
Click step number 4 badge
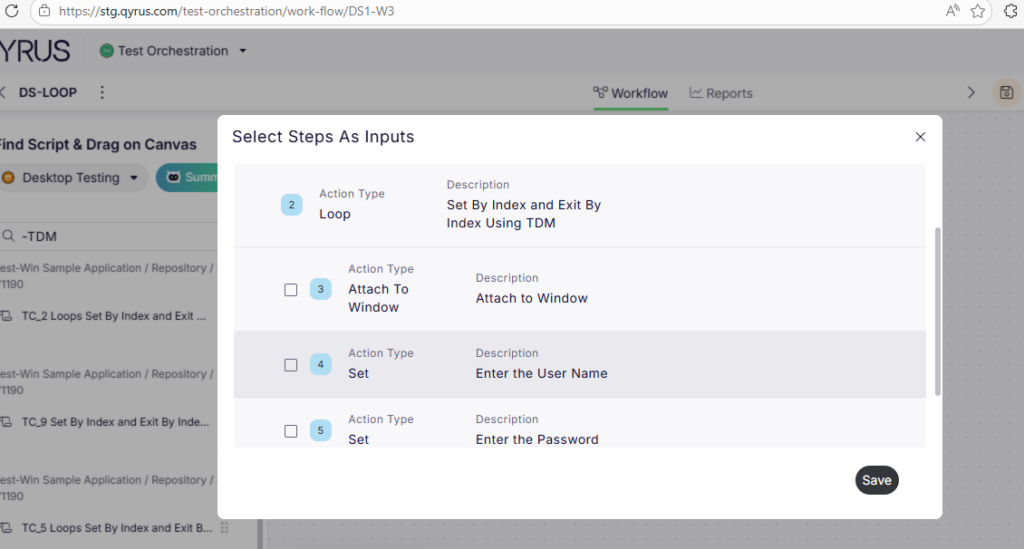[321, 364]
